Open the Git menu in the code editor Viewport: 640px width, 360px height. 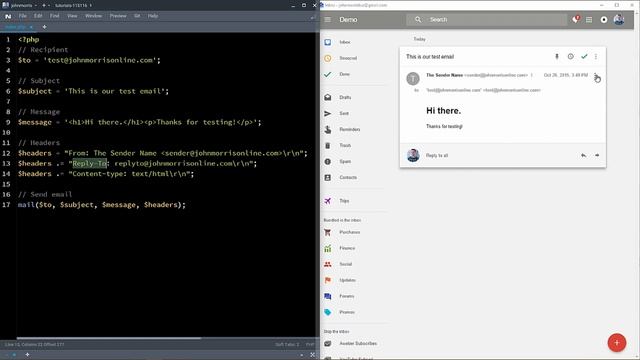pyautogui.click(x=137, y=16)
